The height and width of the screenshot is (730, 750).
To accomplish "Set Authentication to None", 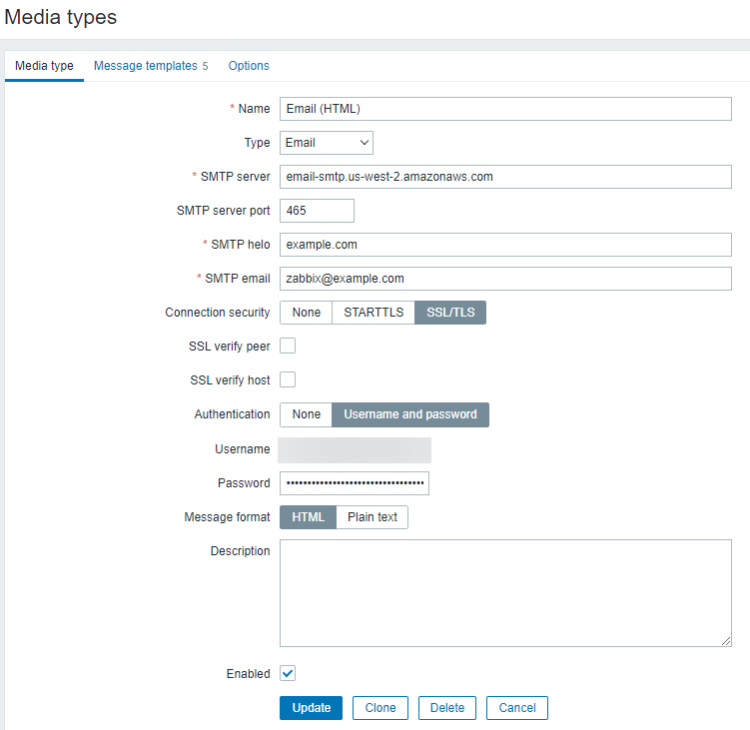I will click(x=306, y=414).
